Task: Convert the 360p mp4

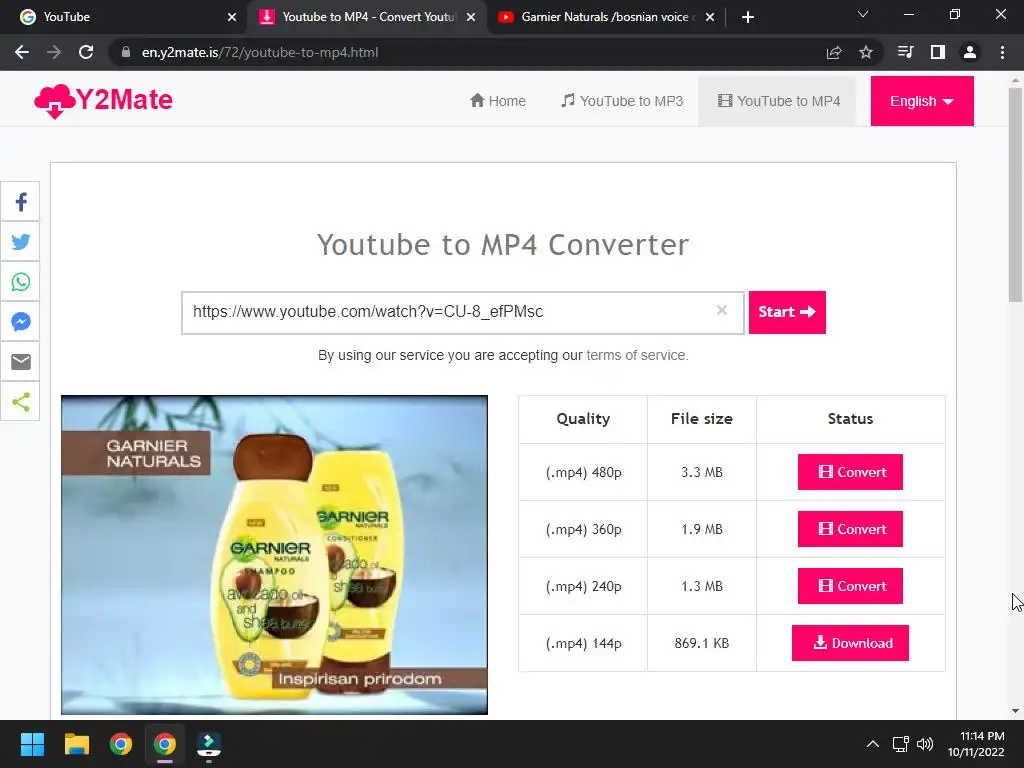Action: [x=850, y=529]
